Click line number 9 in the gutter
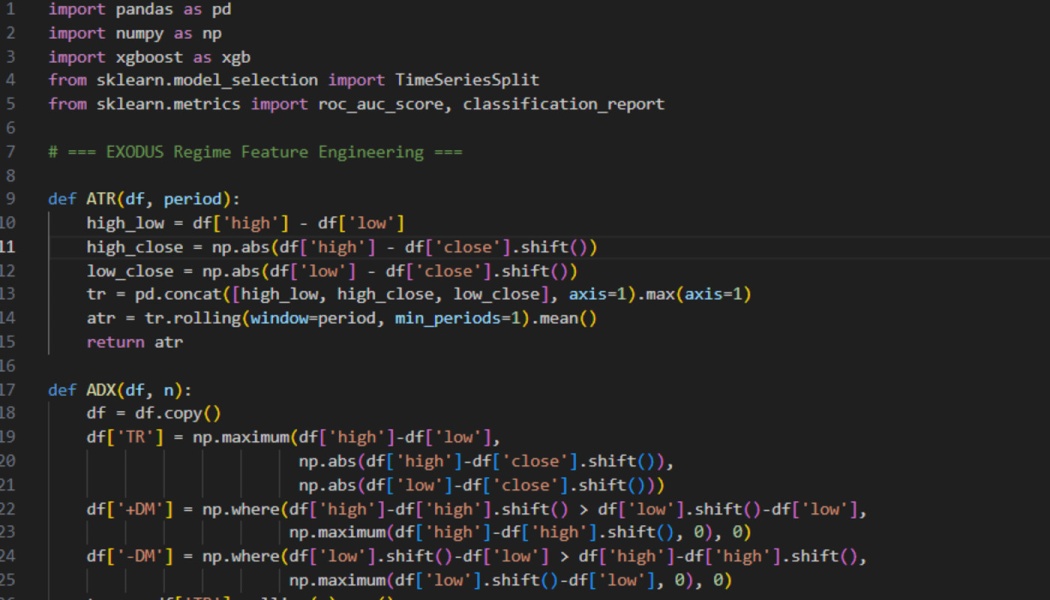The width and height of the screenshot is (1050, 600). (10, 199)
